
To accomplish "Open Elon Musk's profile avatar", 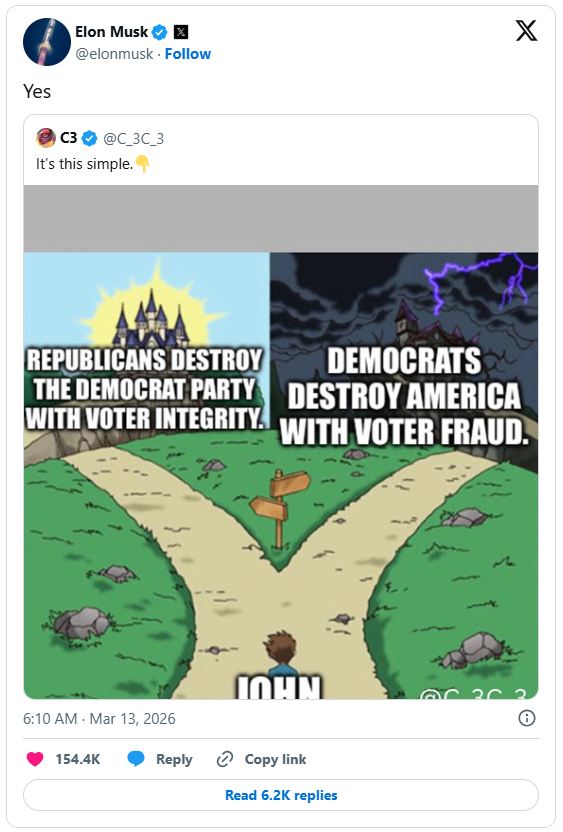I will pos(47,42).
